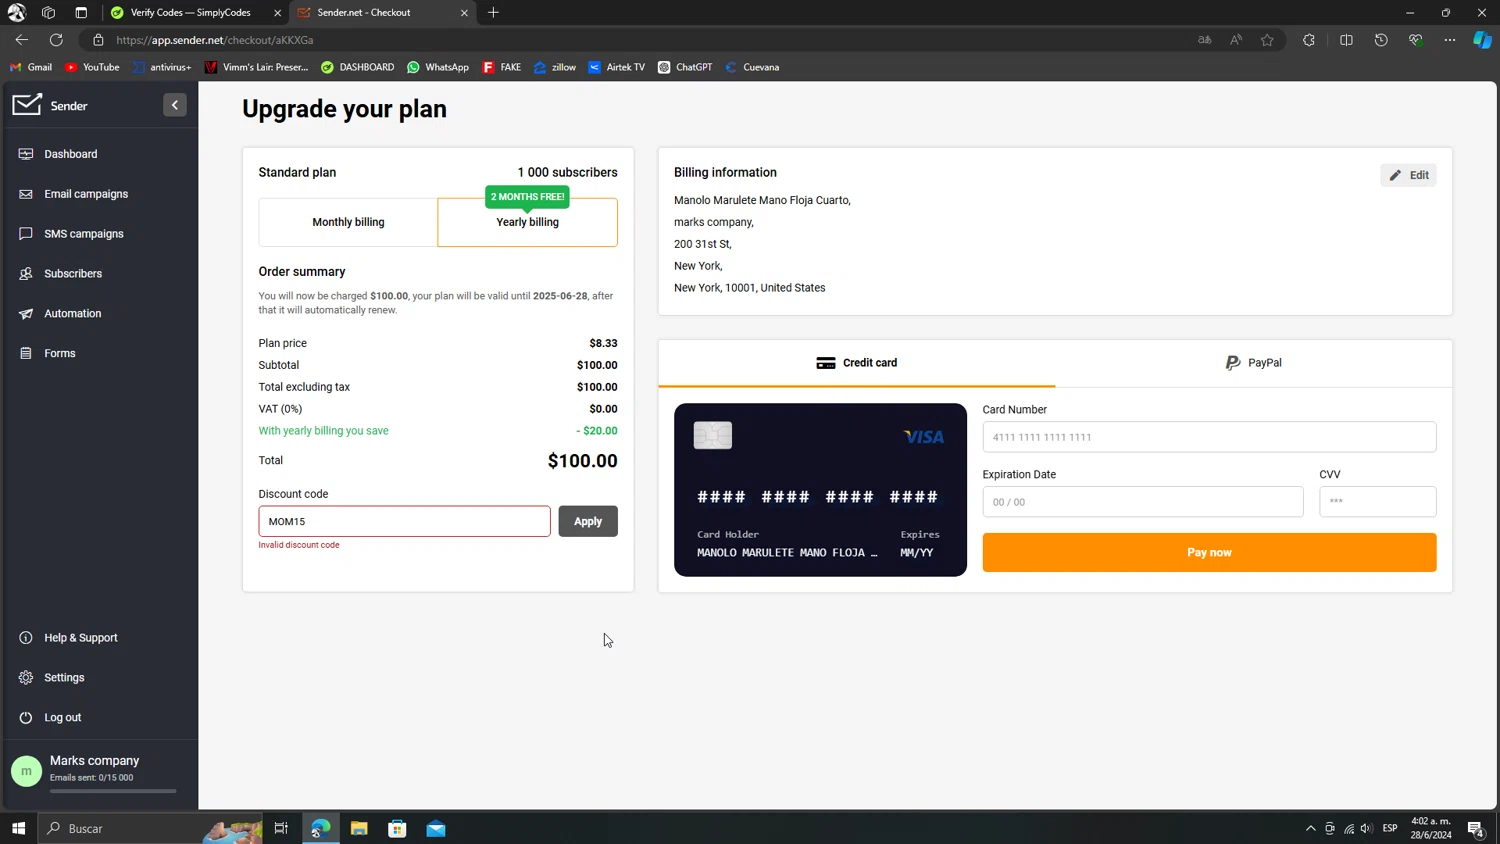This screenshot has height=844, width=1500.
Task: Focus the Card Number field
Action: tap(1209, 437)
